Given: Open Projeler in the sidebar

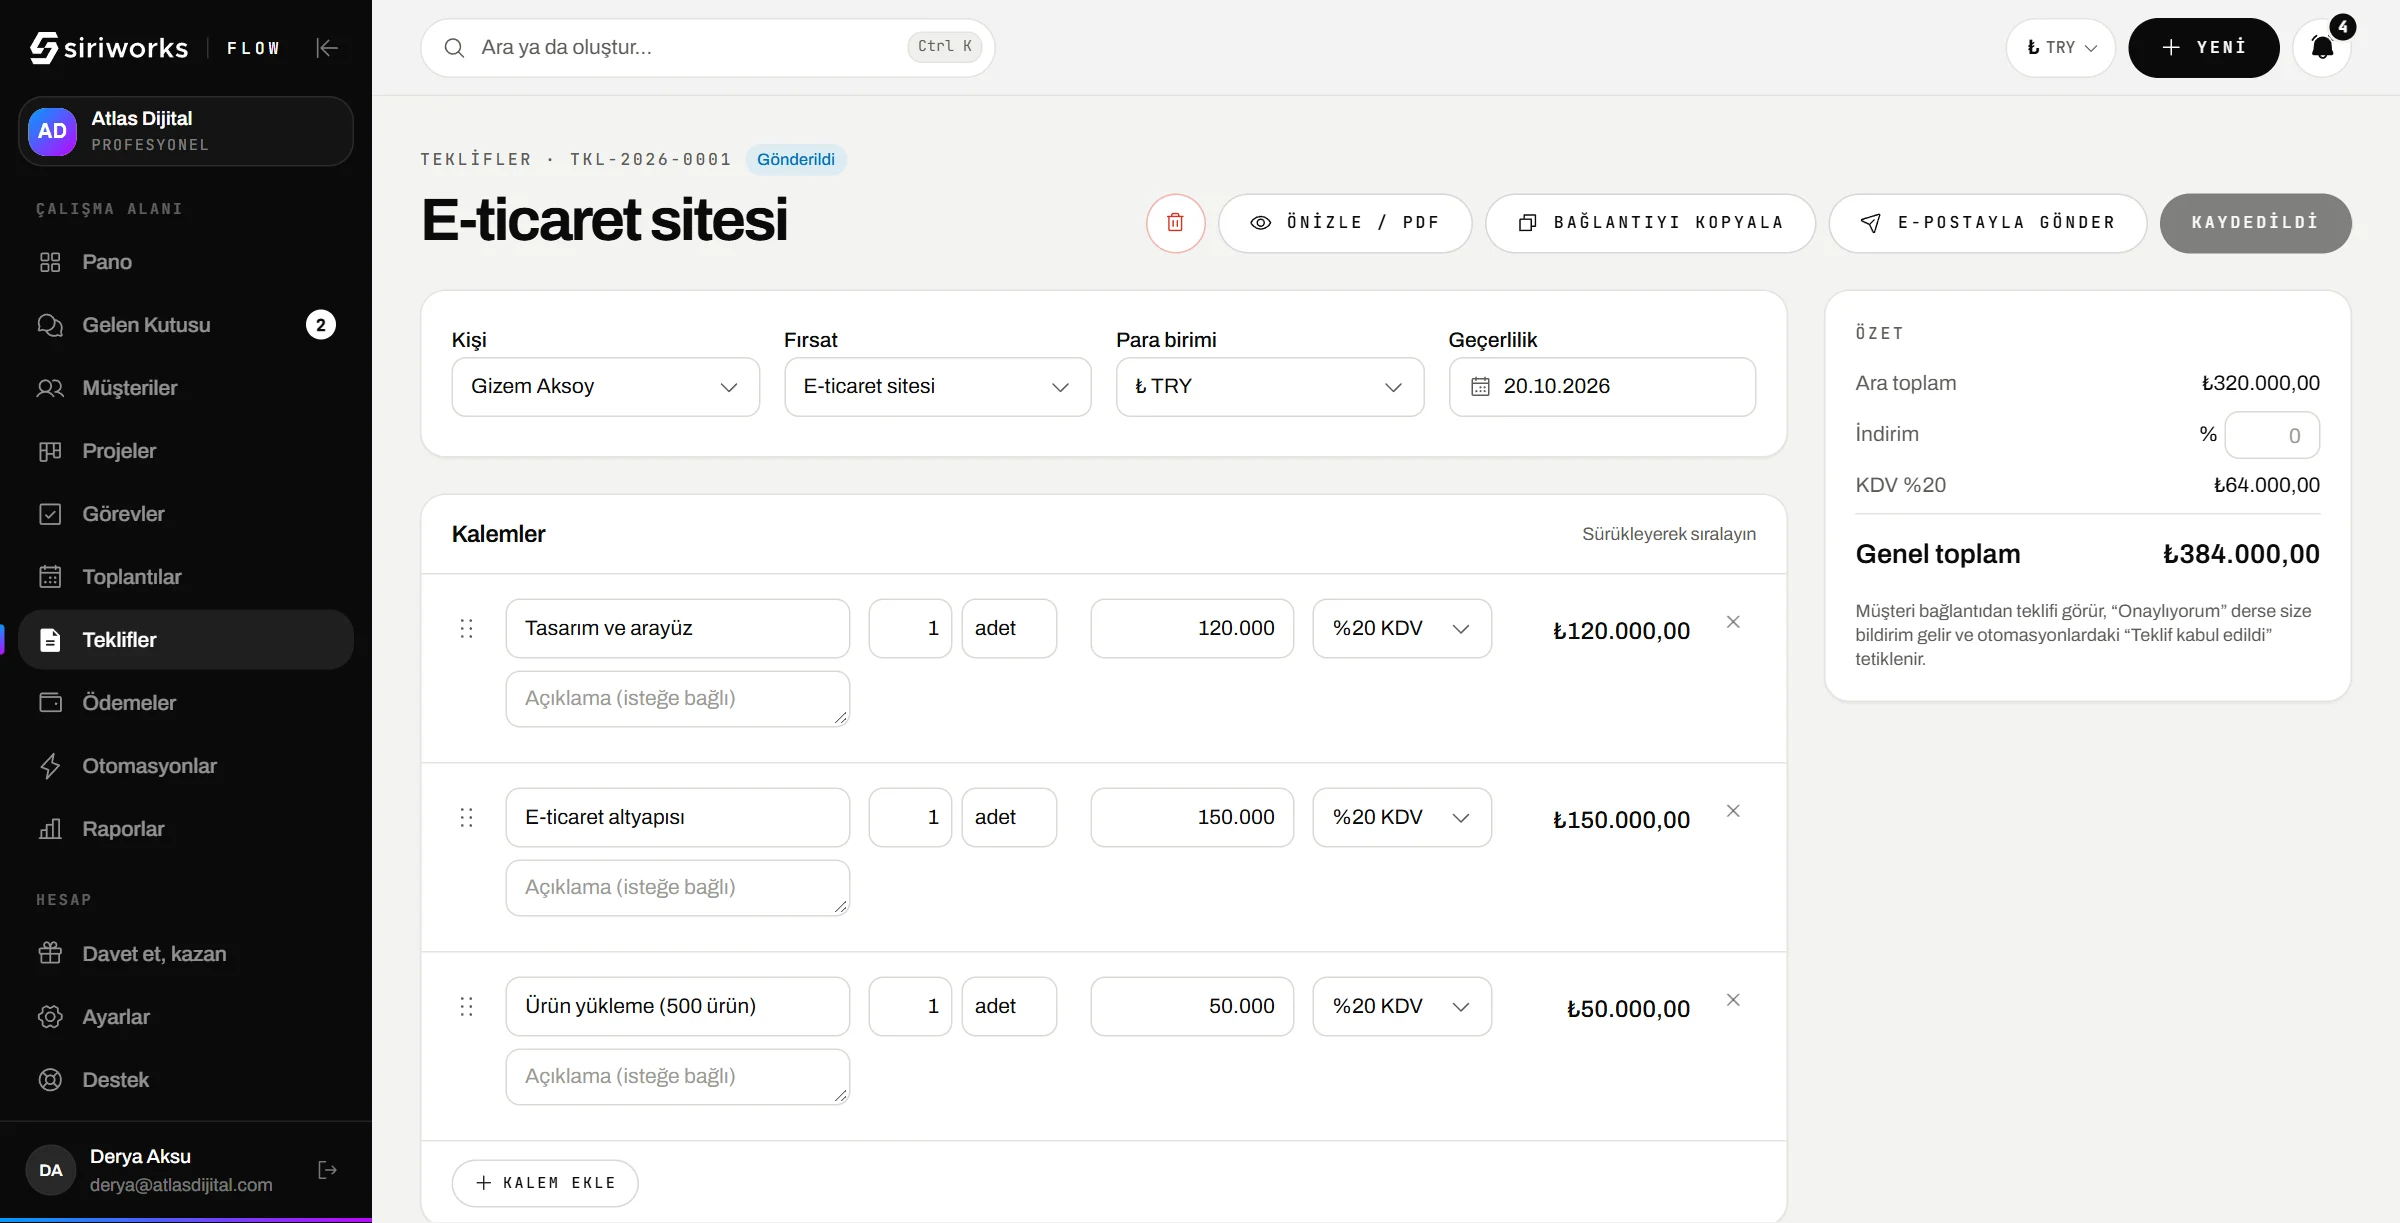Looking at the screenshot, I should tap(186, 451).
